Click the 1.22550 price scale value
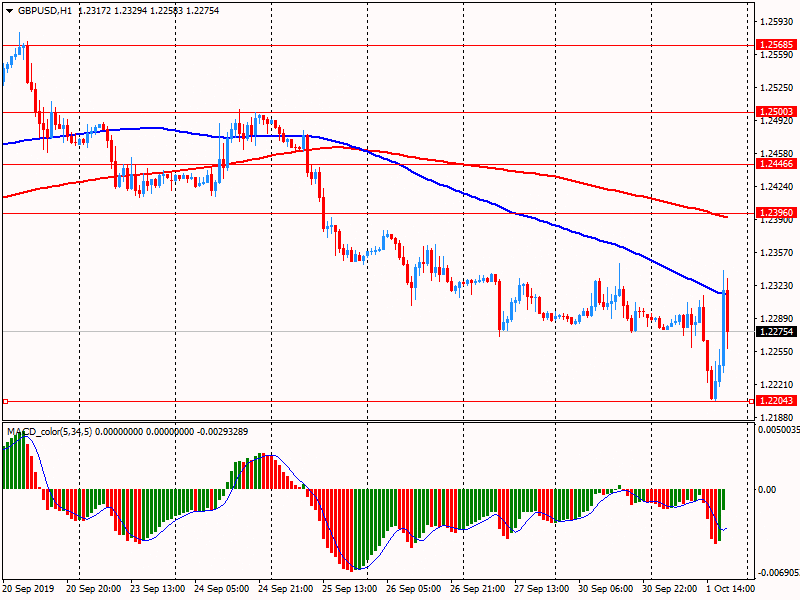800x600 pixels. [777, 352]
